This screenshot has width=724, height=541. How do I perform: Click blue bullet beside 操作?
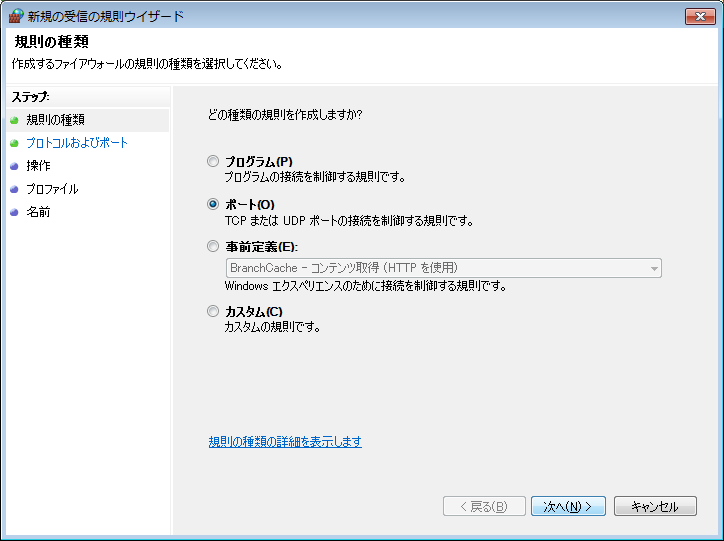pyautogui.click(x=14, y=166)
